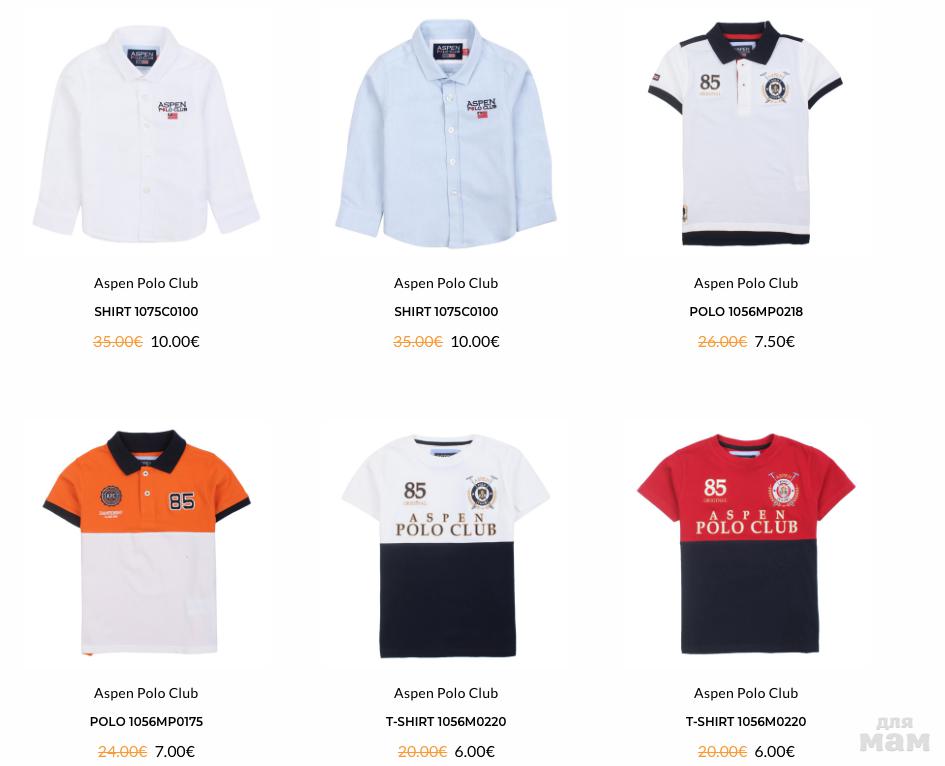
Task: Click the 7.00€ price of orange polo
Action: coord(175,752)
